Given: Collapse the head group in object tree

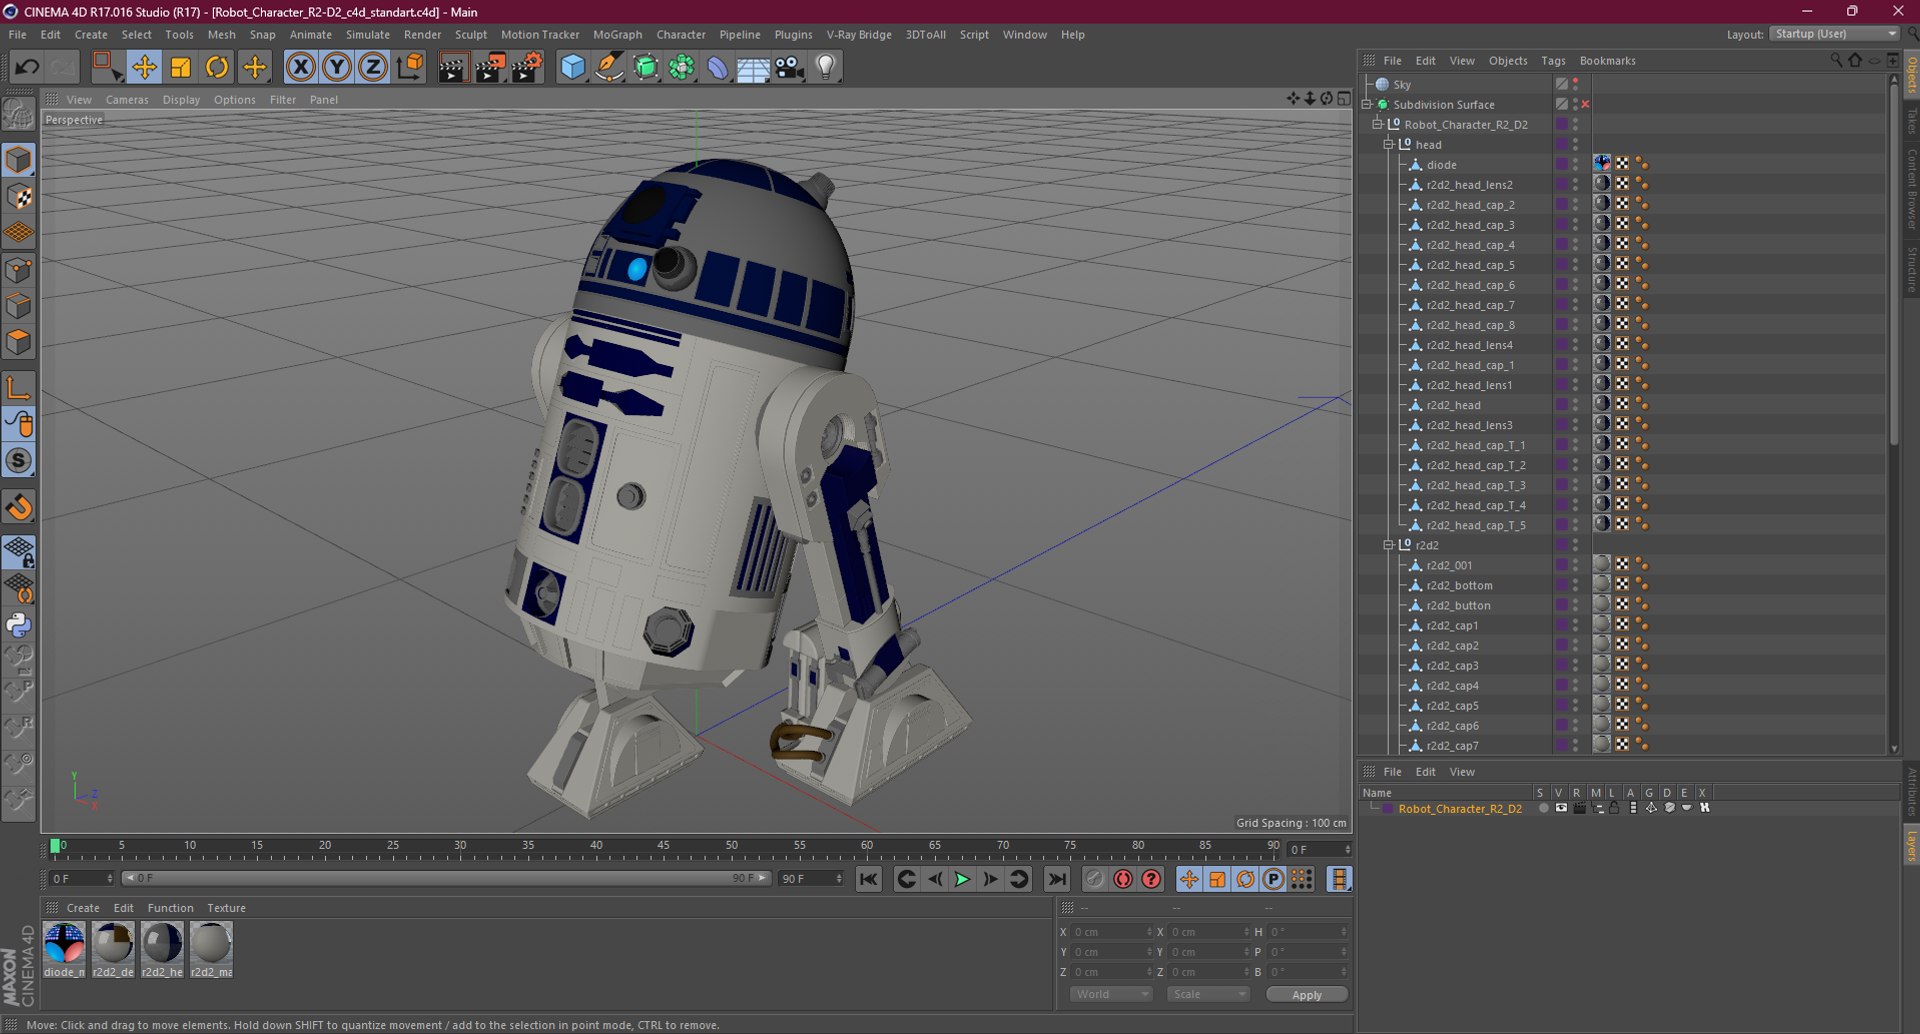Looking at the screenshot, I should click(1388, 144).
